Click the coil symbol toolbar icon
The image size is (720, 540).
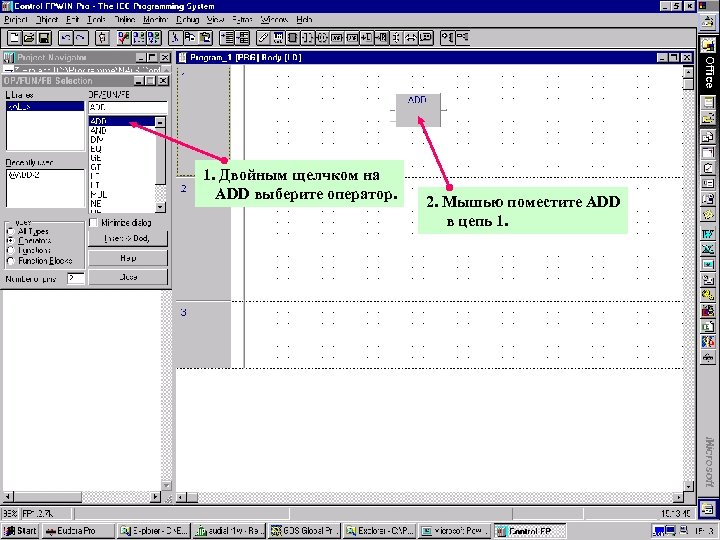pyautogui.click(x=322, y=38)
